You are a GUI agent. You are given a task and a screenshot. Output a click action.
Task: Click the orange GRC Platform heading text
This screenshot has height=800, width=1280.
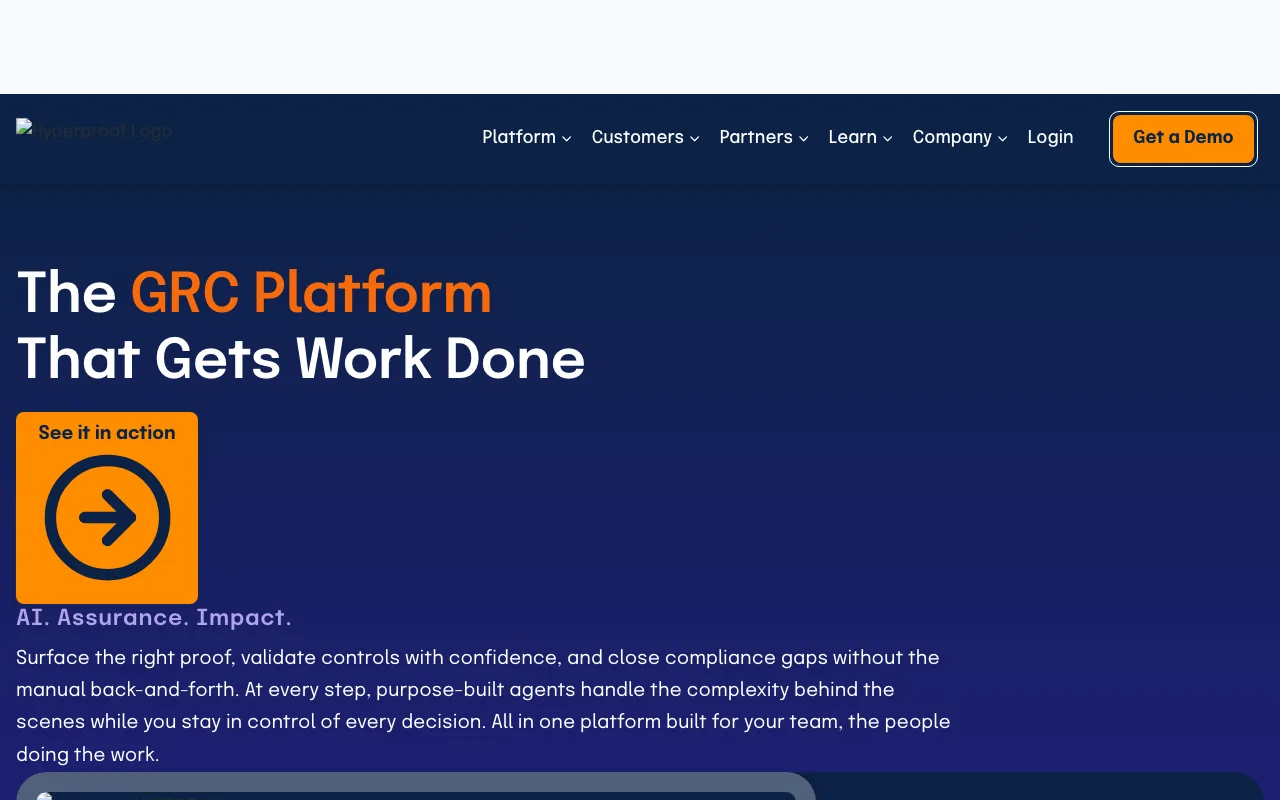(311, 293)
